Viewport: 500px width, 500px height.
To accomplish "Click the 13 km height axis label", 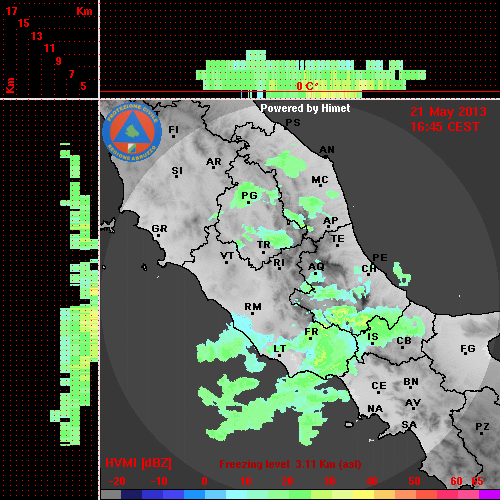I will point(37,36).
